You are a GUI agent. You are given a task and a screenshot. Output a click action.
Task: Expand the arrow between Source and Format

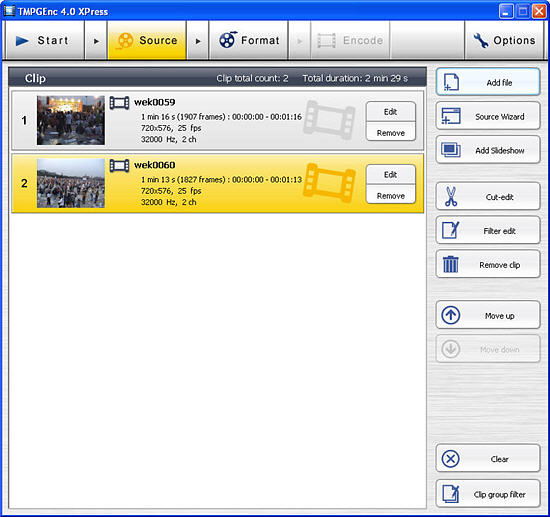198,41
